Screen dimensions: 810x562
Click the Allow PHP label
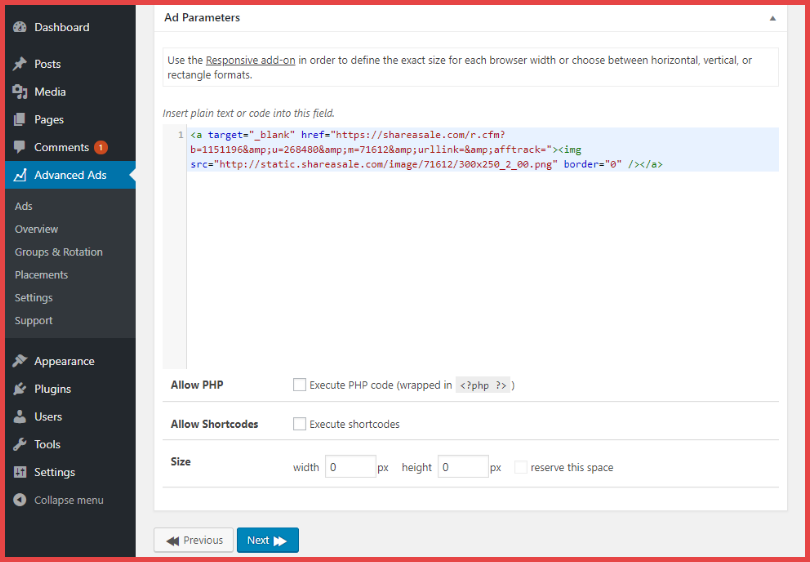197,385
